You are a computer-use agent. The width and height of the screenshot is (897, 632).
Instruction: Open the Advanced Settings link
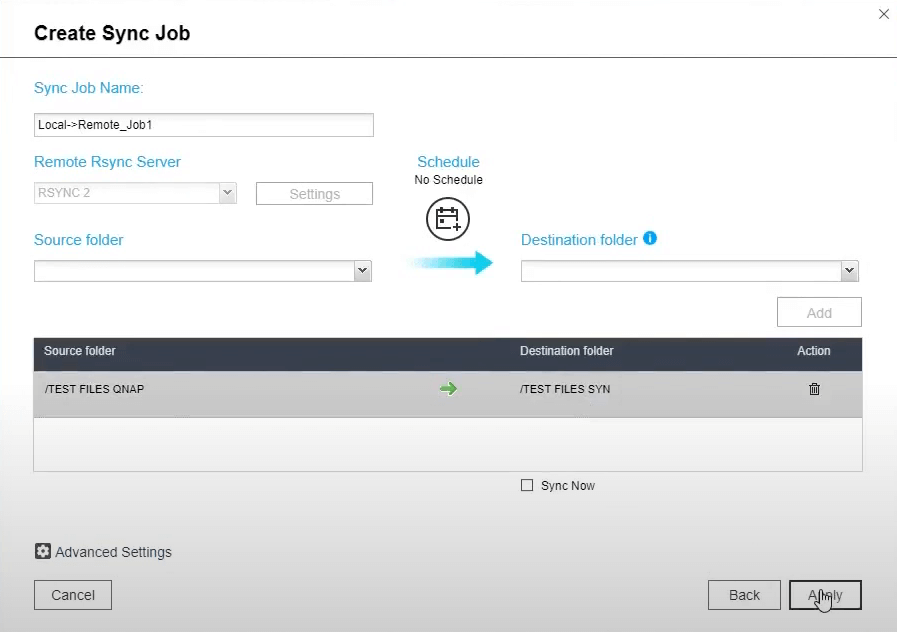(x=113, y=552)
